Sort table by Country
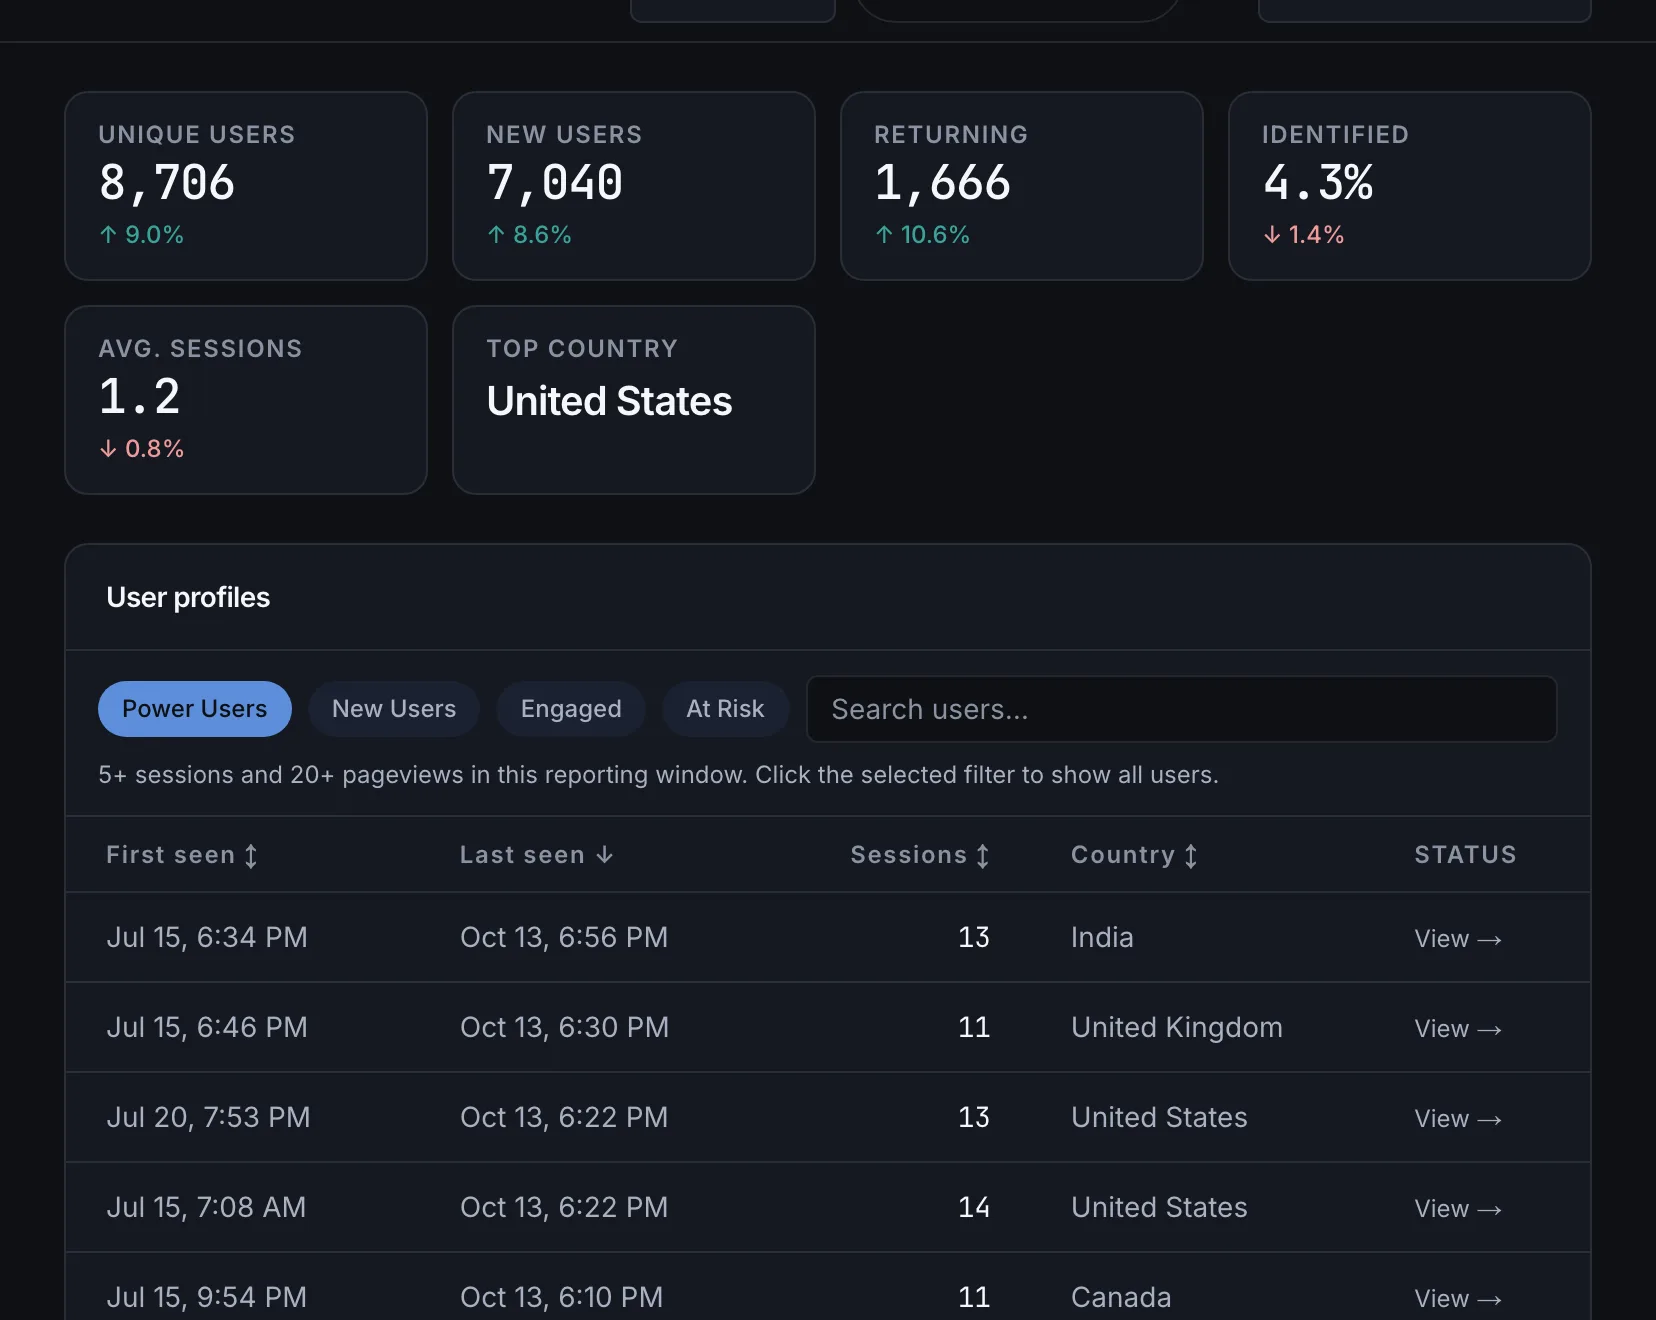This screenshot has width=1656, height=1320. click(x=1134, y=855)
